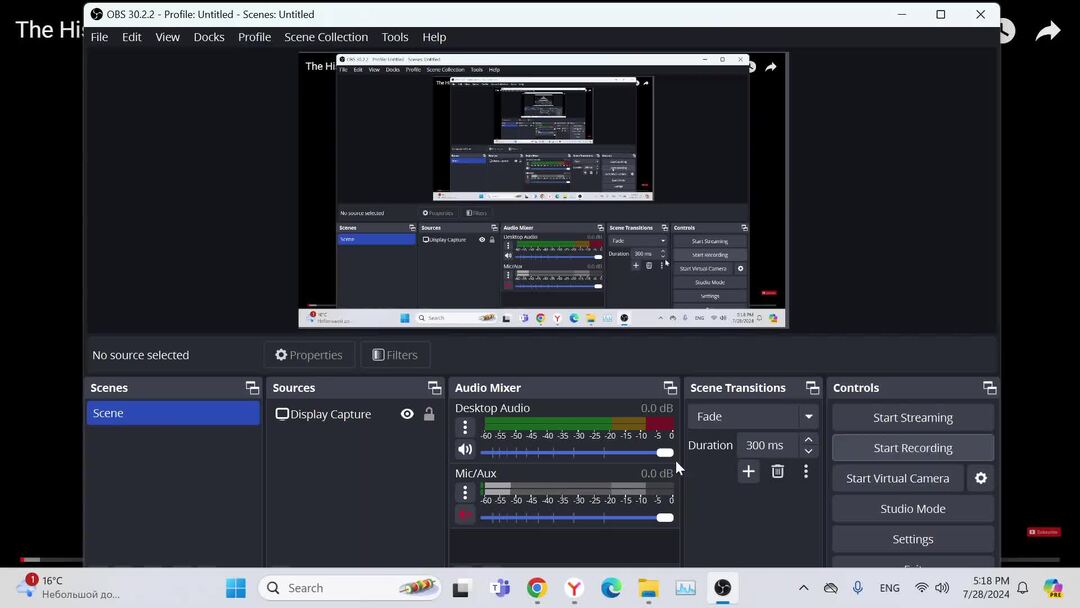The width and height of the screenshot is (1080, 608).
Task: Open OBS Studio taskbar icon
Action: tap(723, 588)
